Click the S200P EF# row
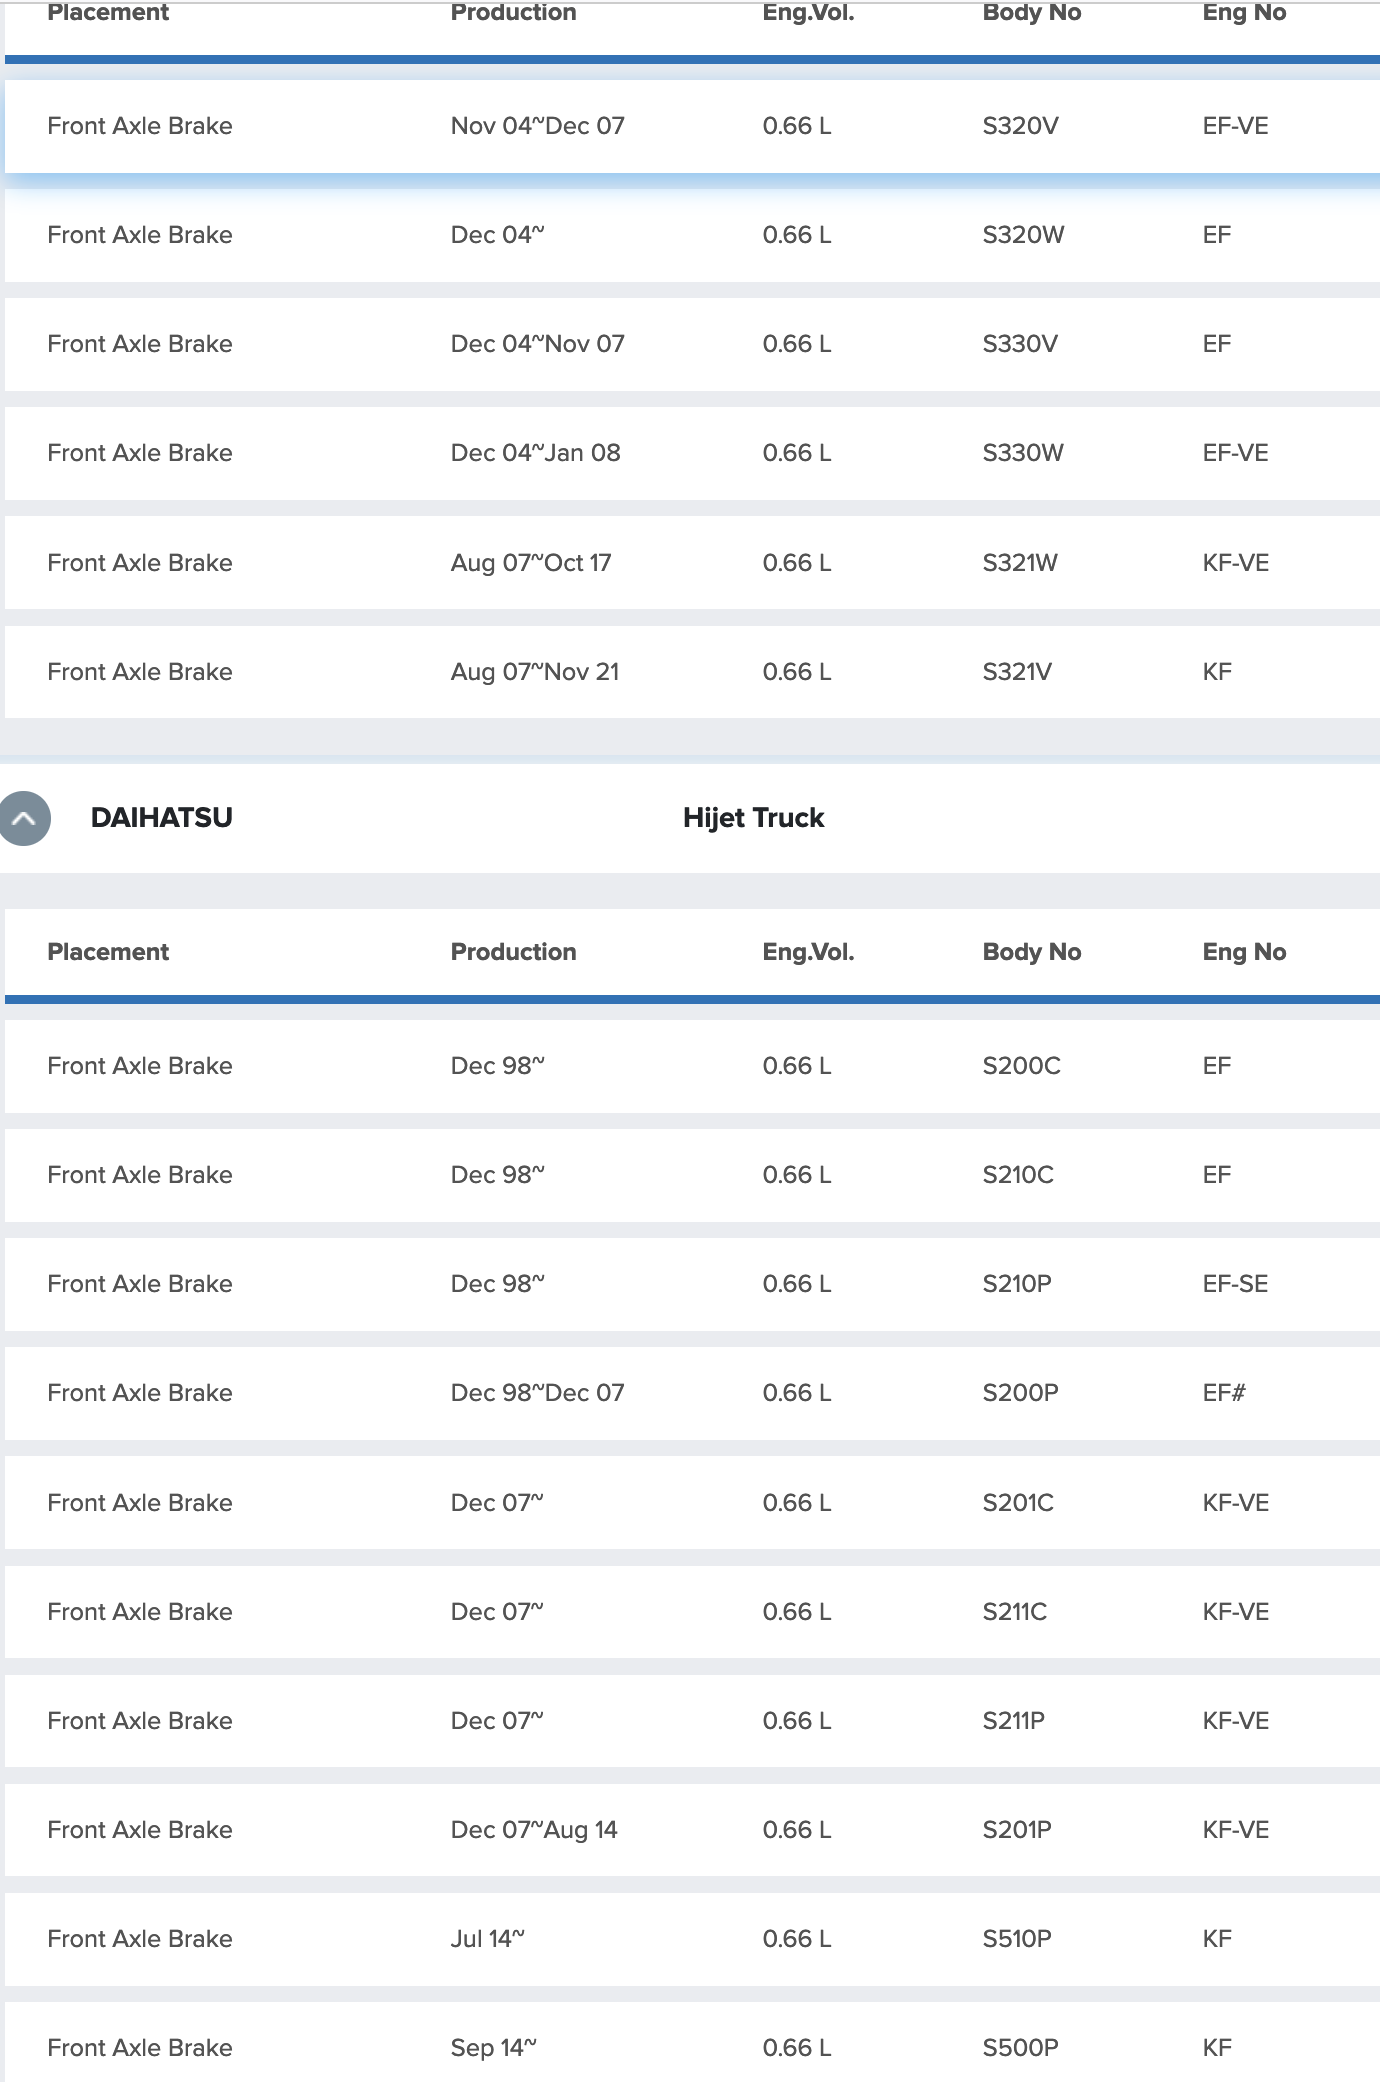 [692, 1393]
